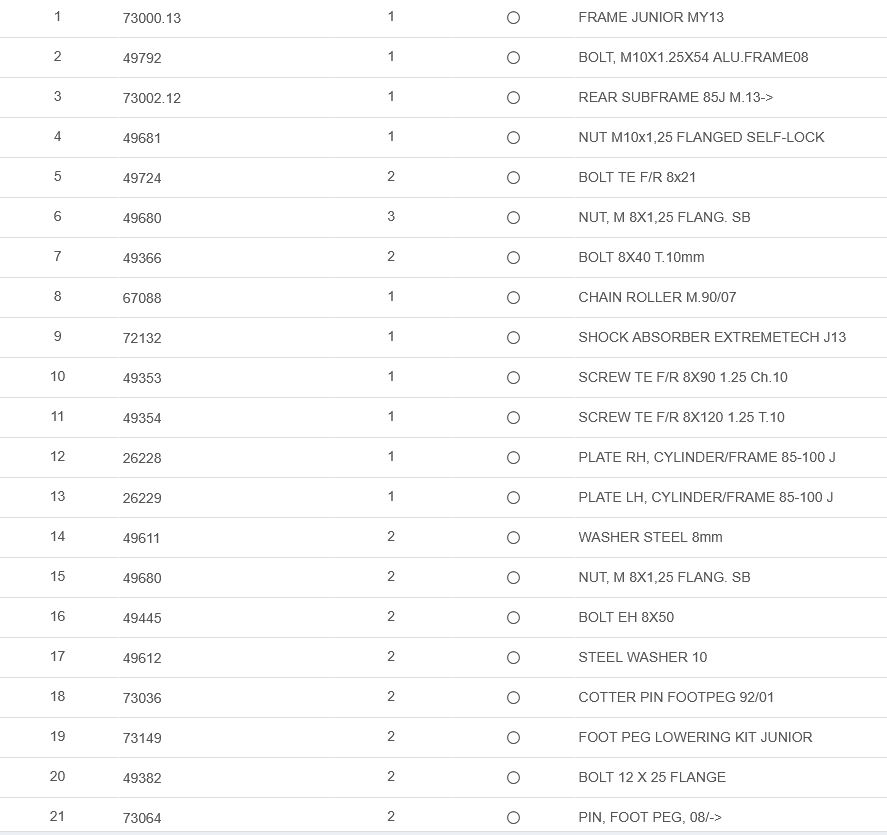
Task: Select the circle beside BOLT 12 X 25 FLANGE
Action: click(513, 778)
